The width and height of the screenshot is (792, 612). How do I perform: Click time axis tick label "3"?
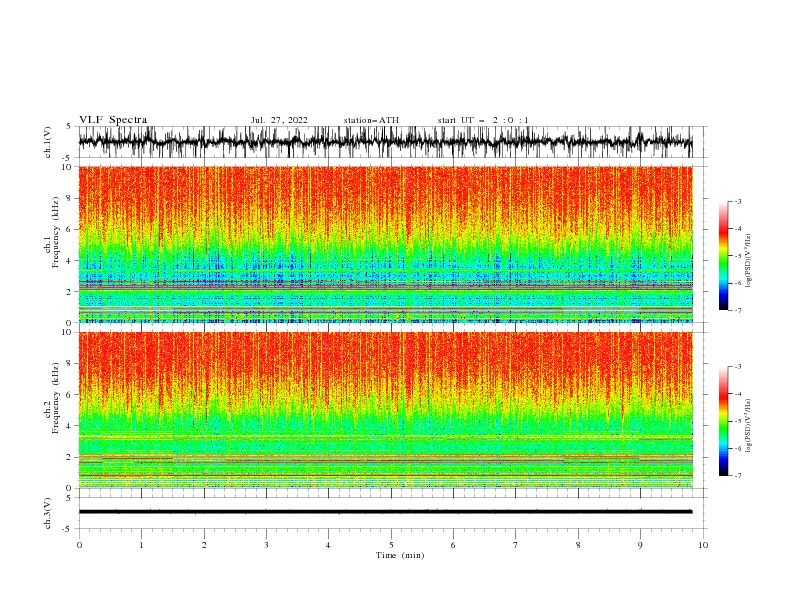(266, 545)
